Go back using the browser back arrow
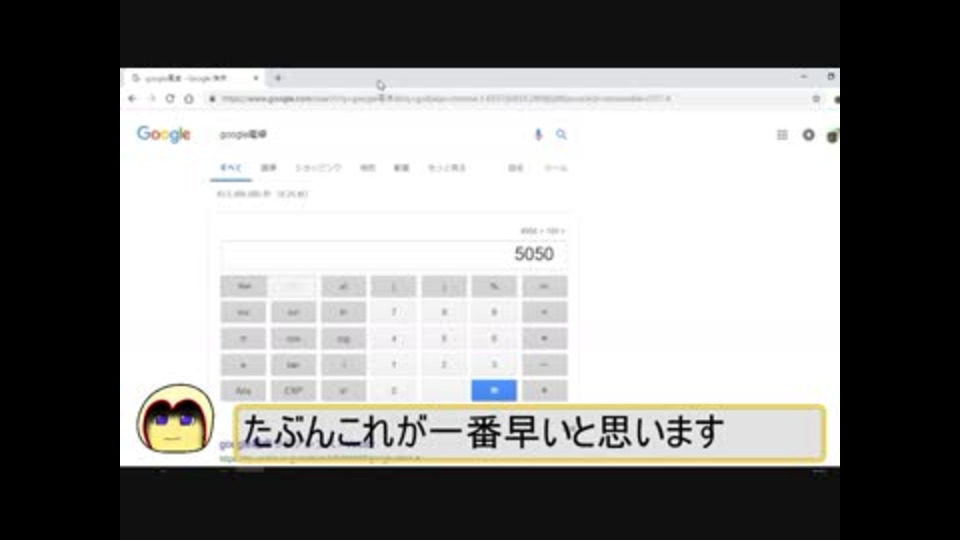Screen dimensions: 960x540 pos(132,99)
